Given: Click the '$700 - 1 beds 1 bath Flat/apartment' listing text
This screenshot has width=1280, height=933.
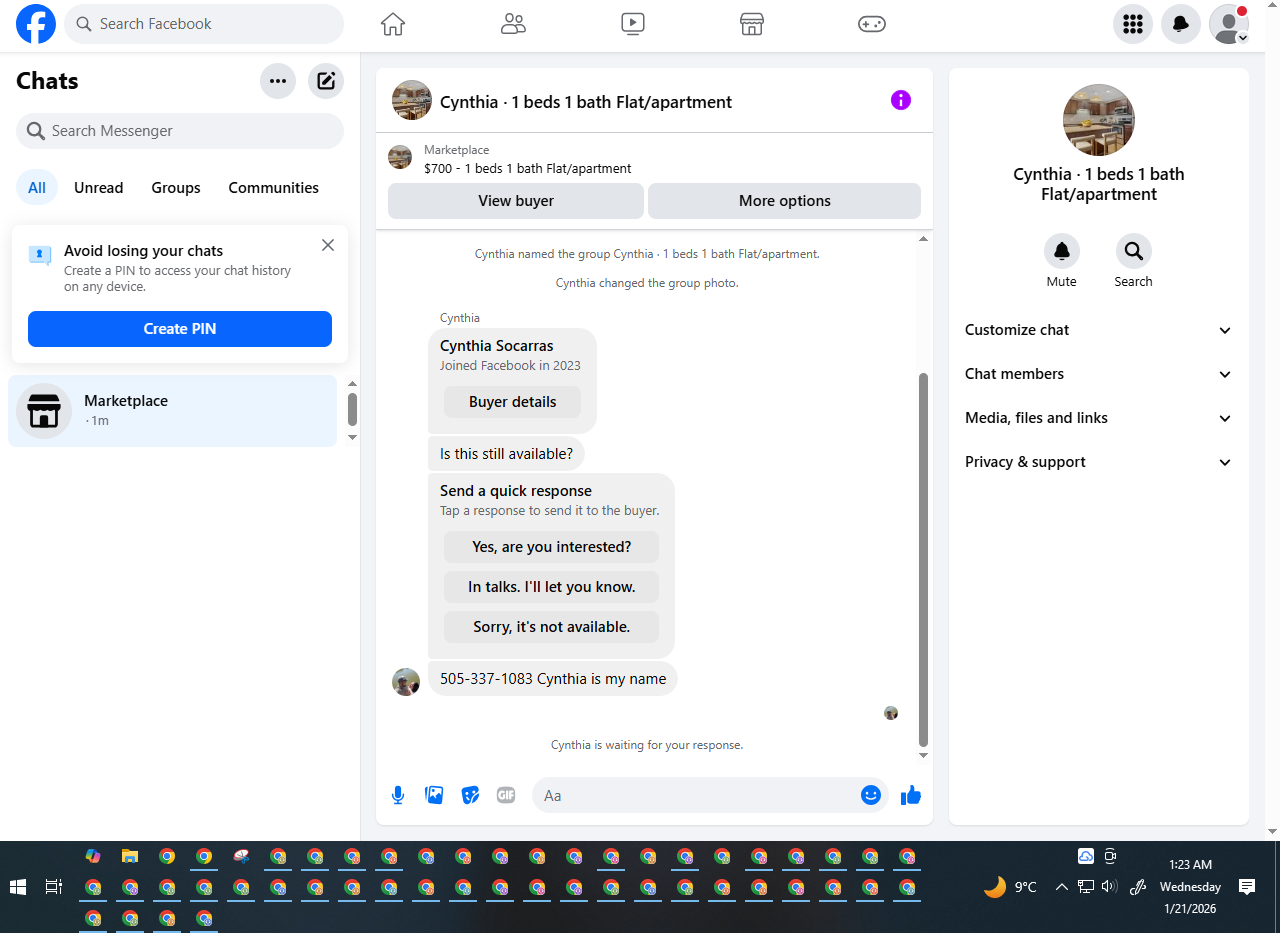Looking at the screenshot, I should 528,169.
